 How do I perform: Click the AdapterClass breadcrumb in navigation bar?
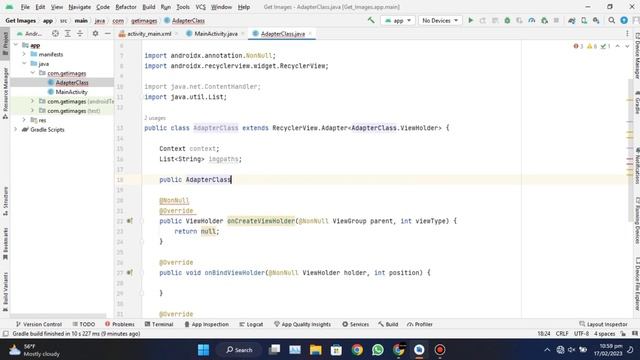tap(184, 20)
